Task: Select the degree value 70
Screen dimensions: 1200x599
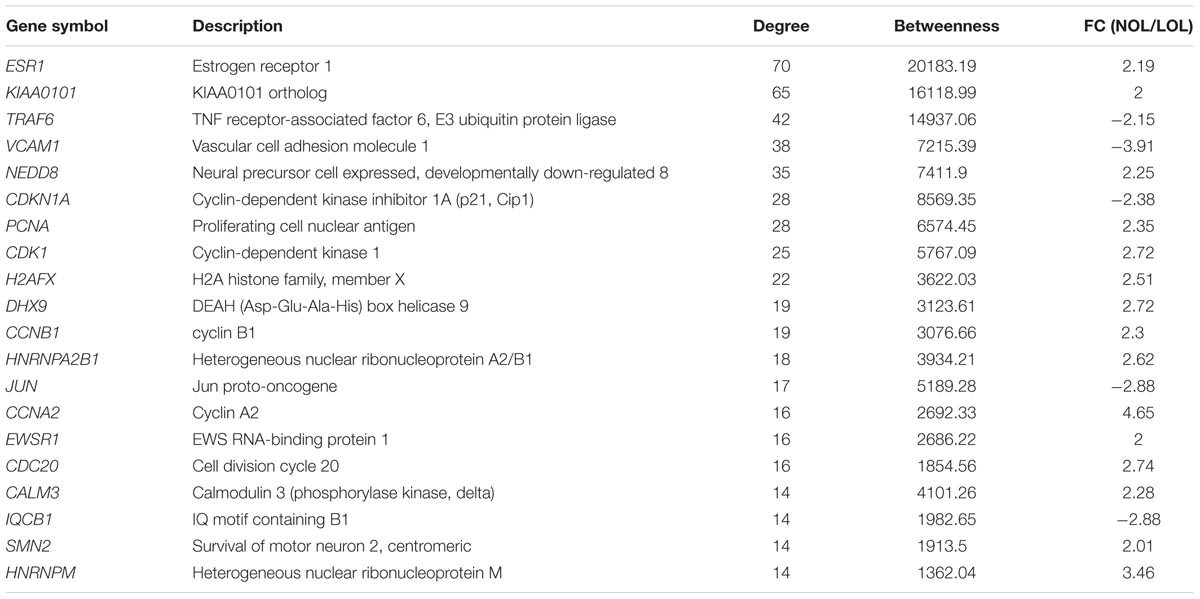Action: [781, 66]
